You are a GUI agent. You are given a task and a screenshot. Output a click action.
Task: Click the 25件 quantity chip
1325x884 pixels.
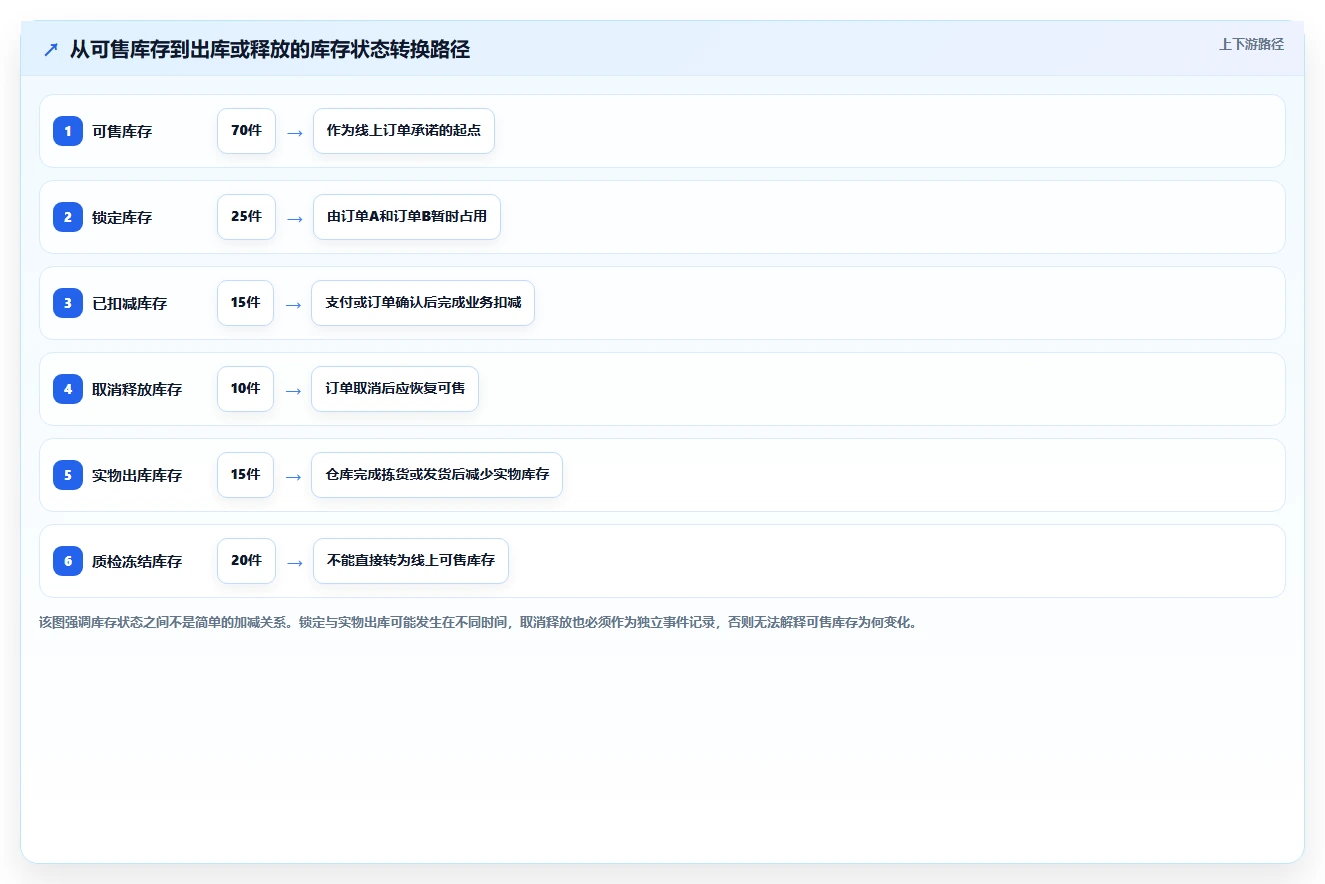pyautogui.click(x=246, y=217)
